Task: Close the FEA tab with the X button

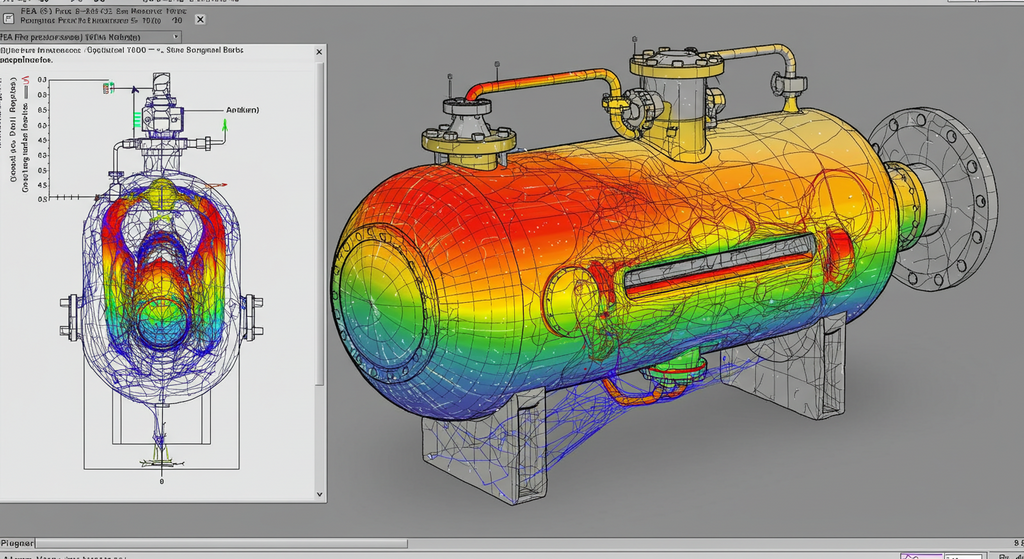Action: [x=200, y=20]
